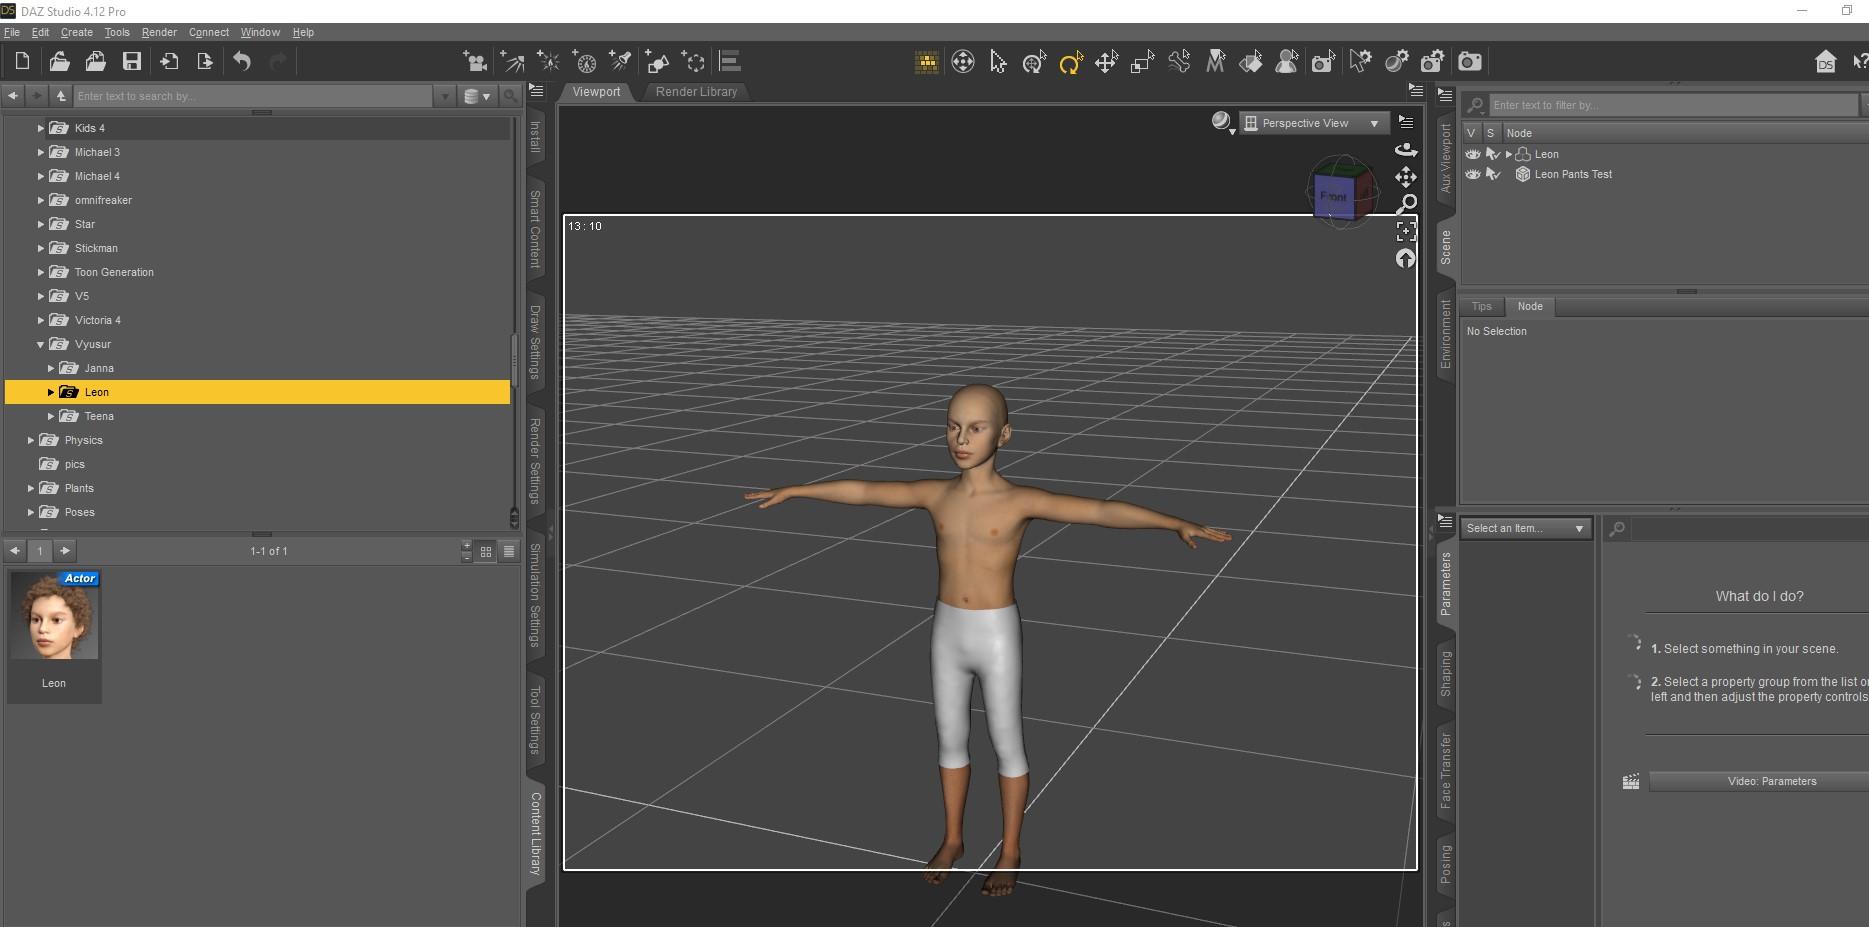
Task: Click the Undo arrow in the toolbar
Action: pyautogui.click(x=242, y=61)
